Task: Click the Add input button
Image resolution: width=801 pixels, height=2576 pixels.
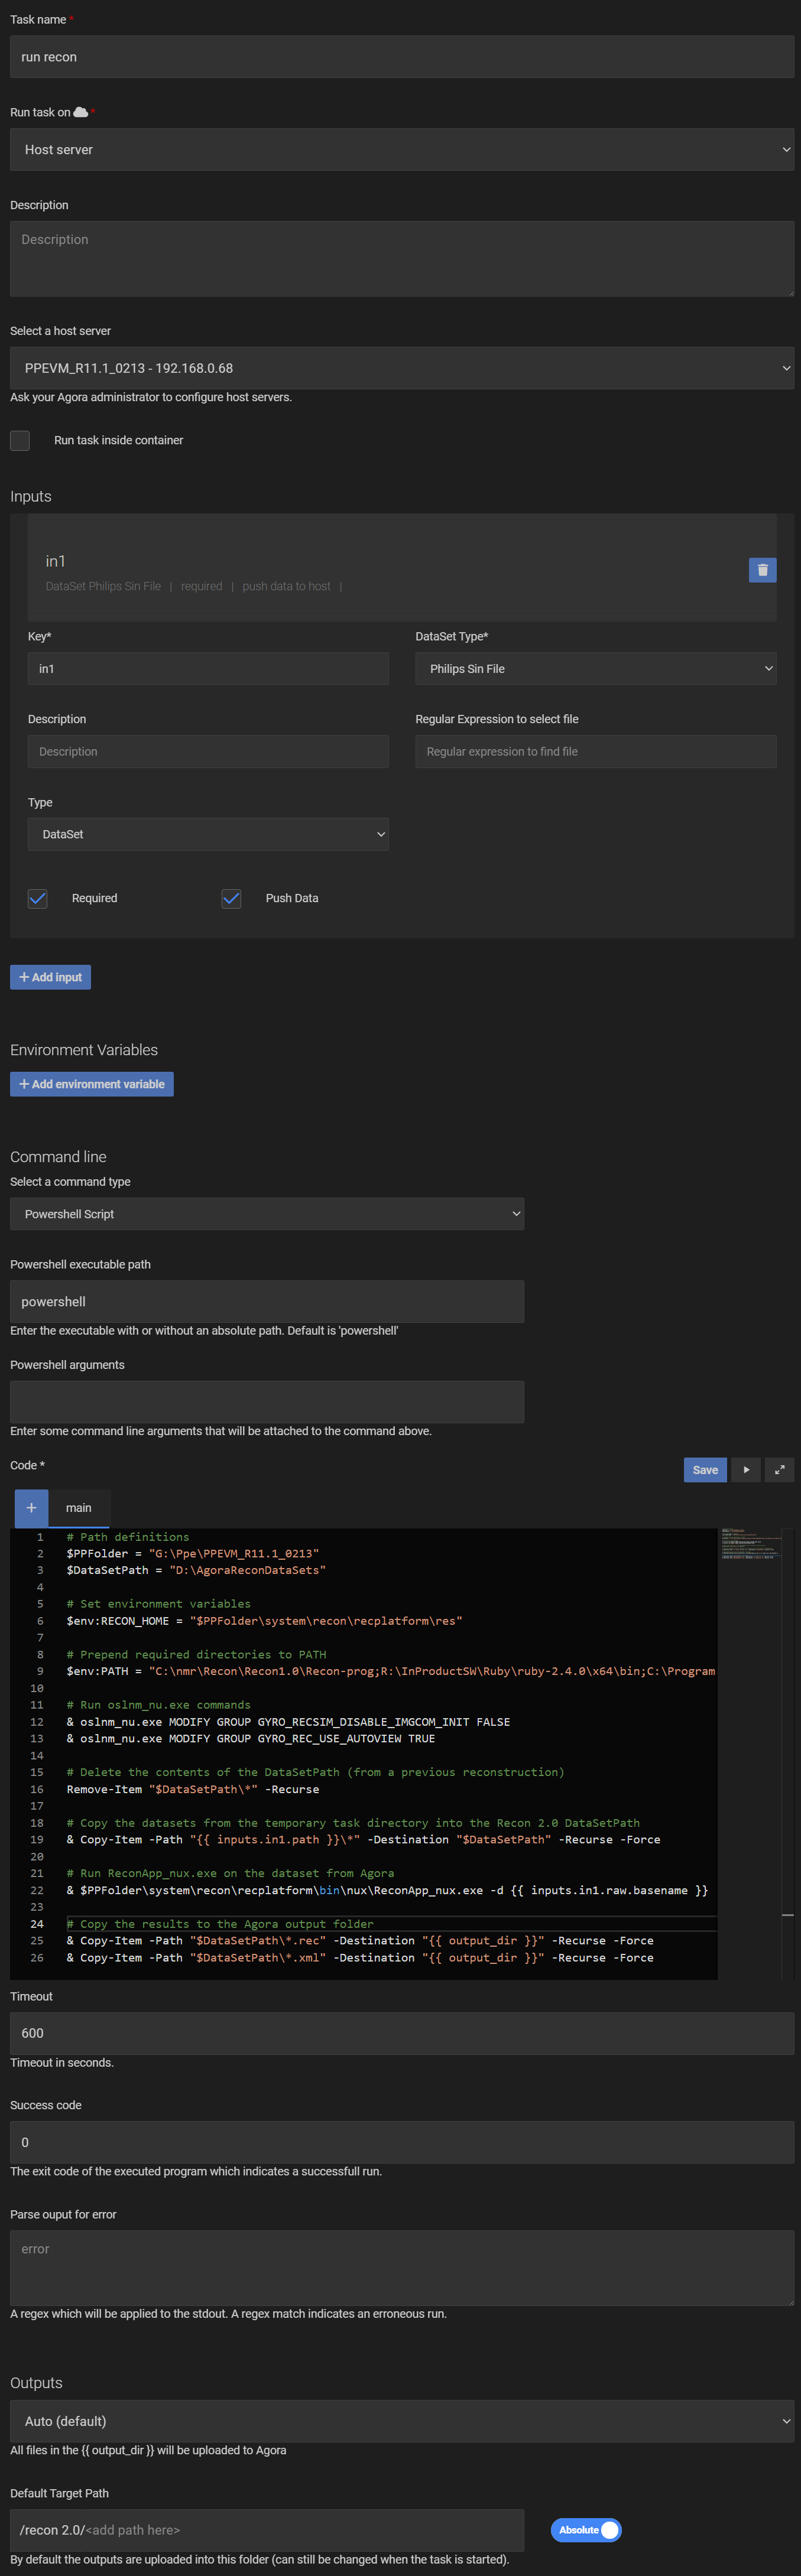Action: [50, 977]
